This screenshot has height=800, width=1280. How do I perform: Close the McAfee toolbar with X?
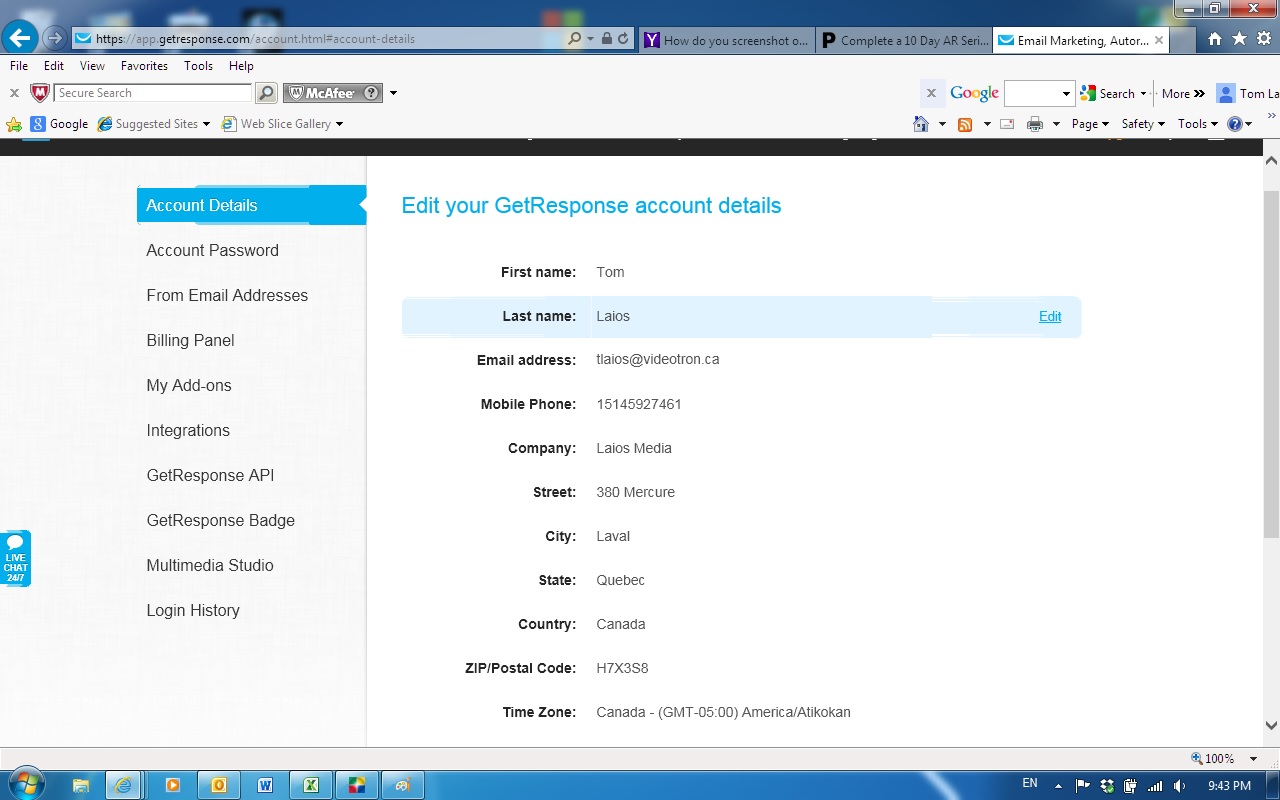[14, 93]
